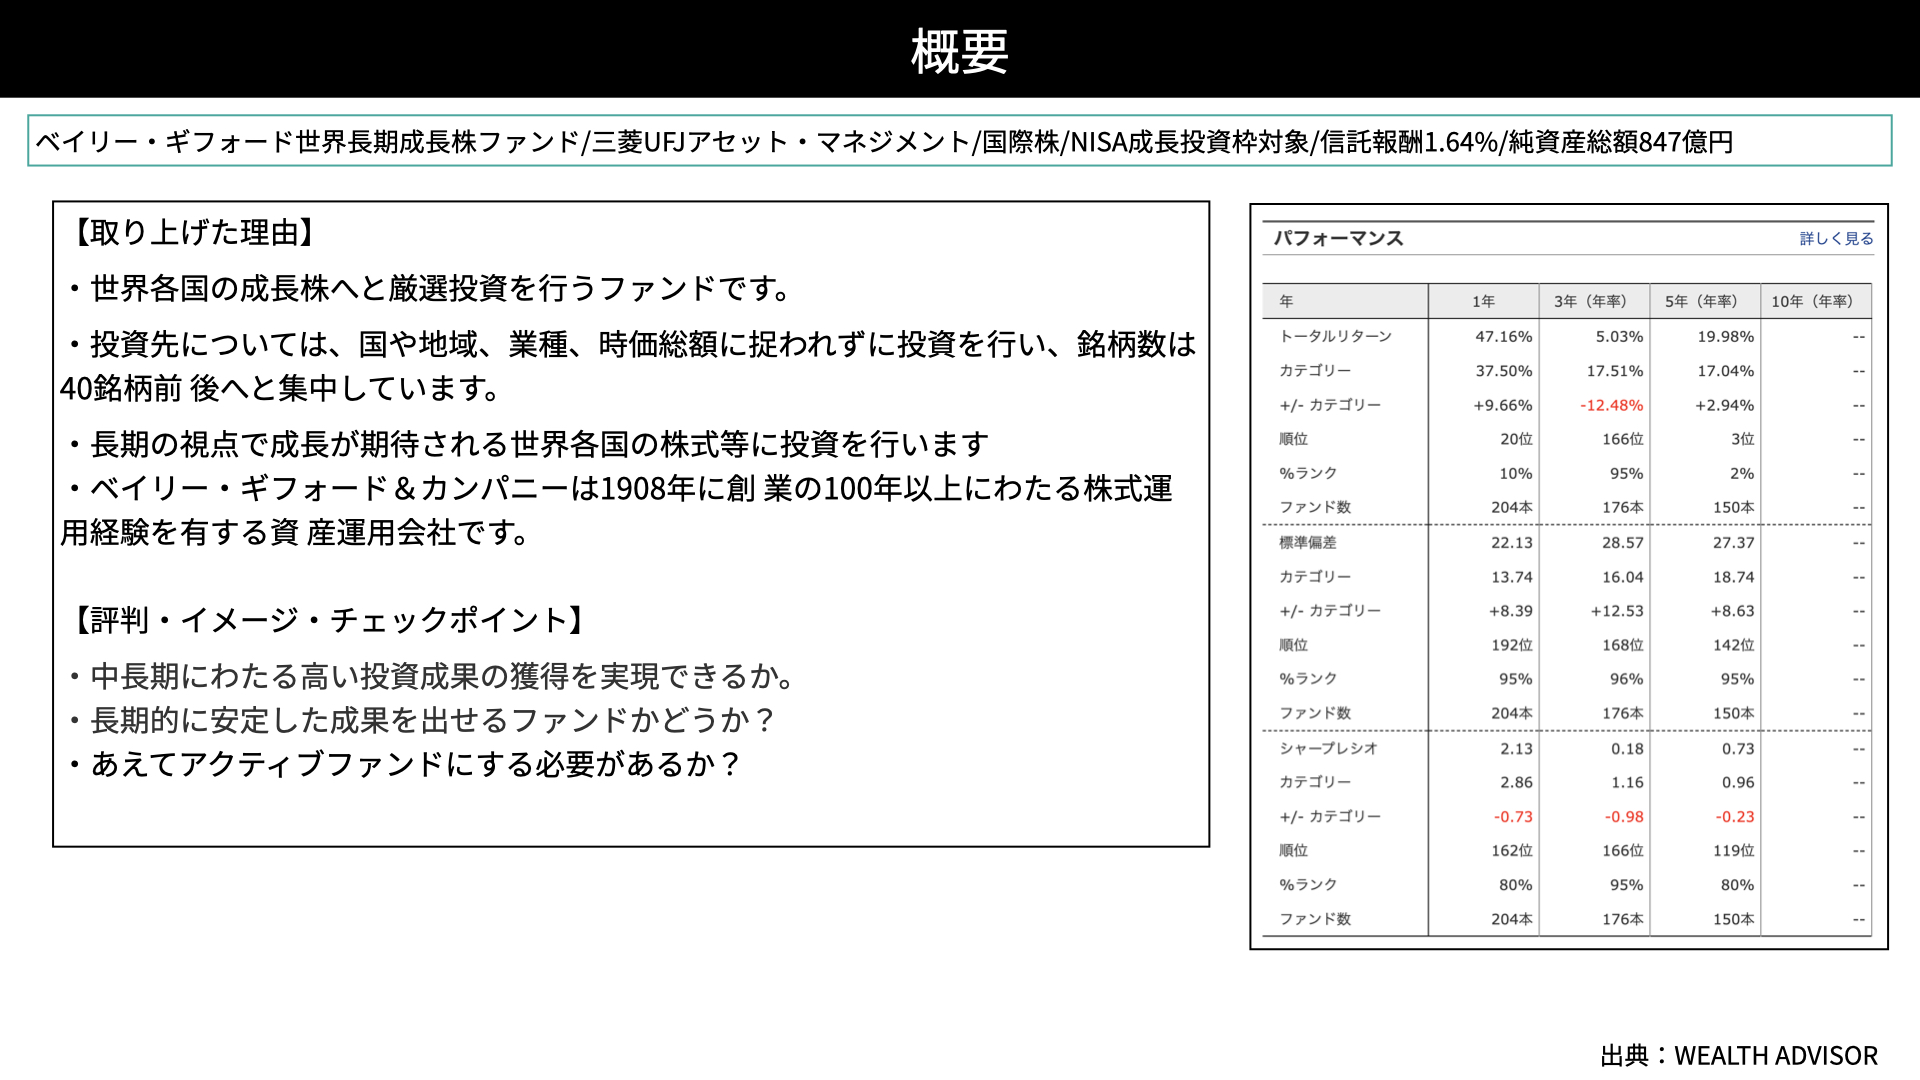The height and width of the screenshot is (1080, 1920).
Task: Click the 22.13 standard deviation value
Action: tap(1511, 543)
